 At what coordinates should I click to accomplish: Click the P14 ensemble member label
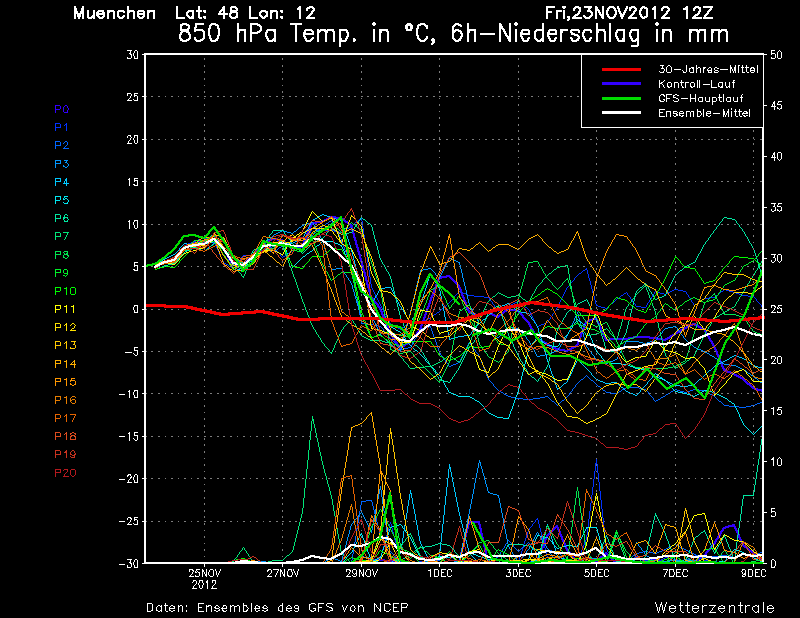pos(65,364)
